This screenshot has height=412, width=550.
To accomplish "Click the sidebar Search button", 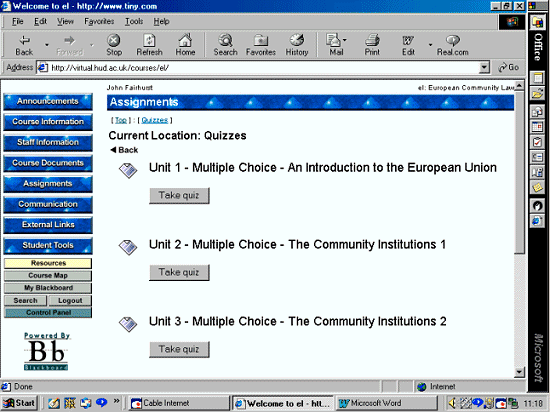I will (x=25, y=300).
